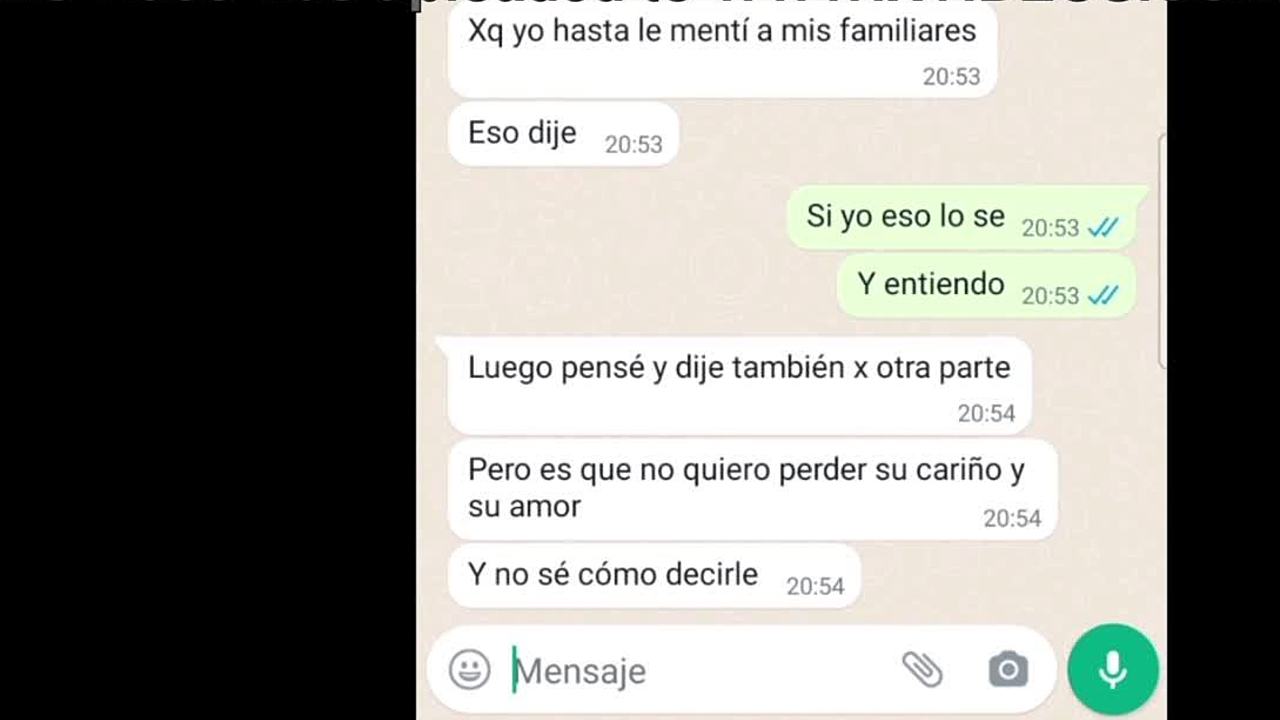Viewport: 1280px width, 720px height.
Task: Select the 'Luego pensé y dije también' message
Action: (740, 387)
